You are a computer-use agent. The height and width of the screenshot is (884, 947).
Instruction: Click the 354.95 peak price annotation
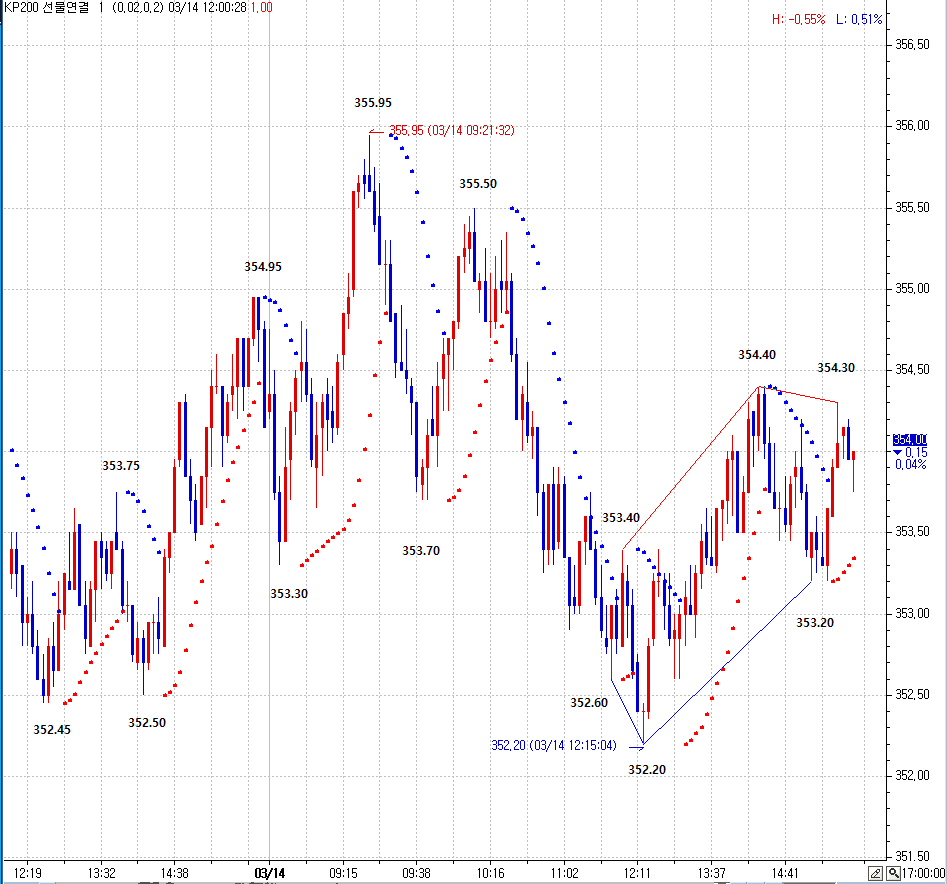[263, 267]
